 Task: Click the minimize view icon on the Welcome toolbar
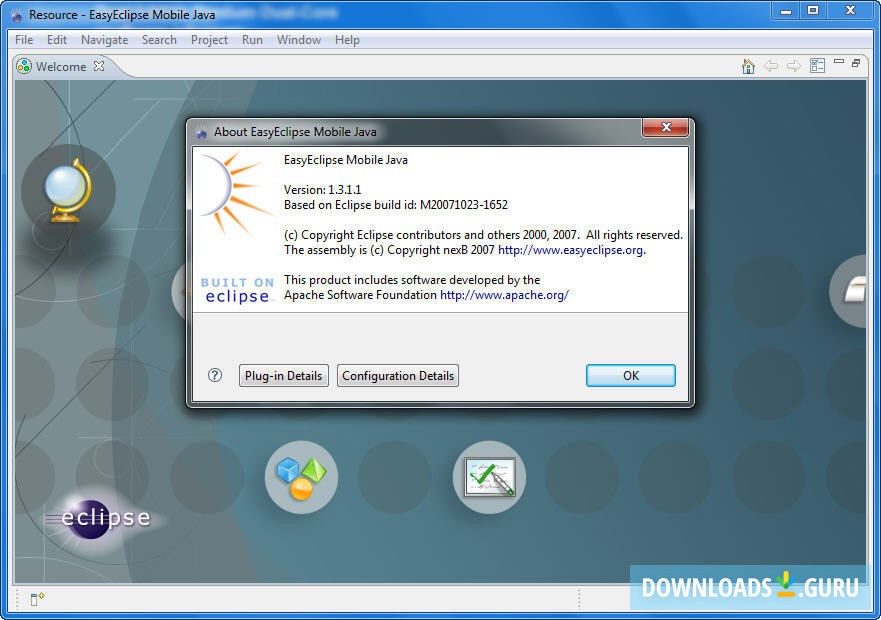[837, 62]
